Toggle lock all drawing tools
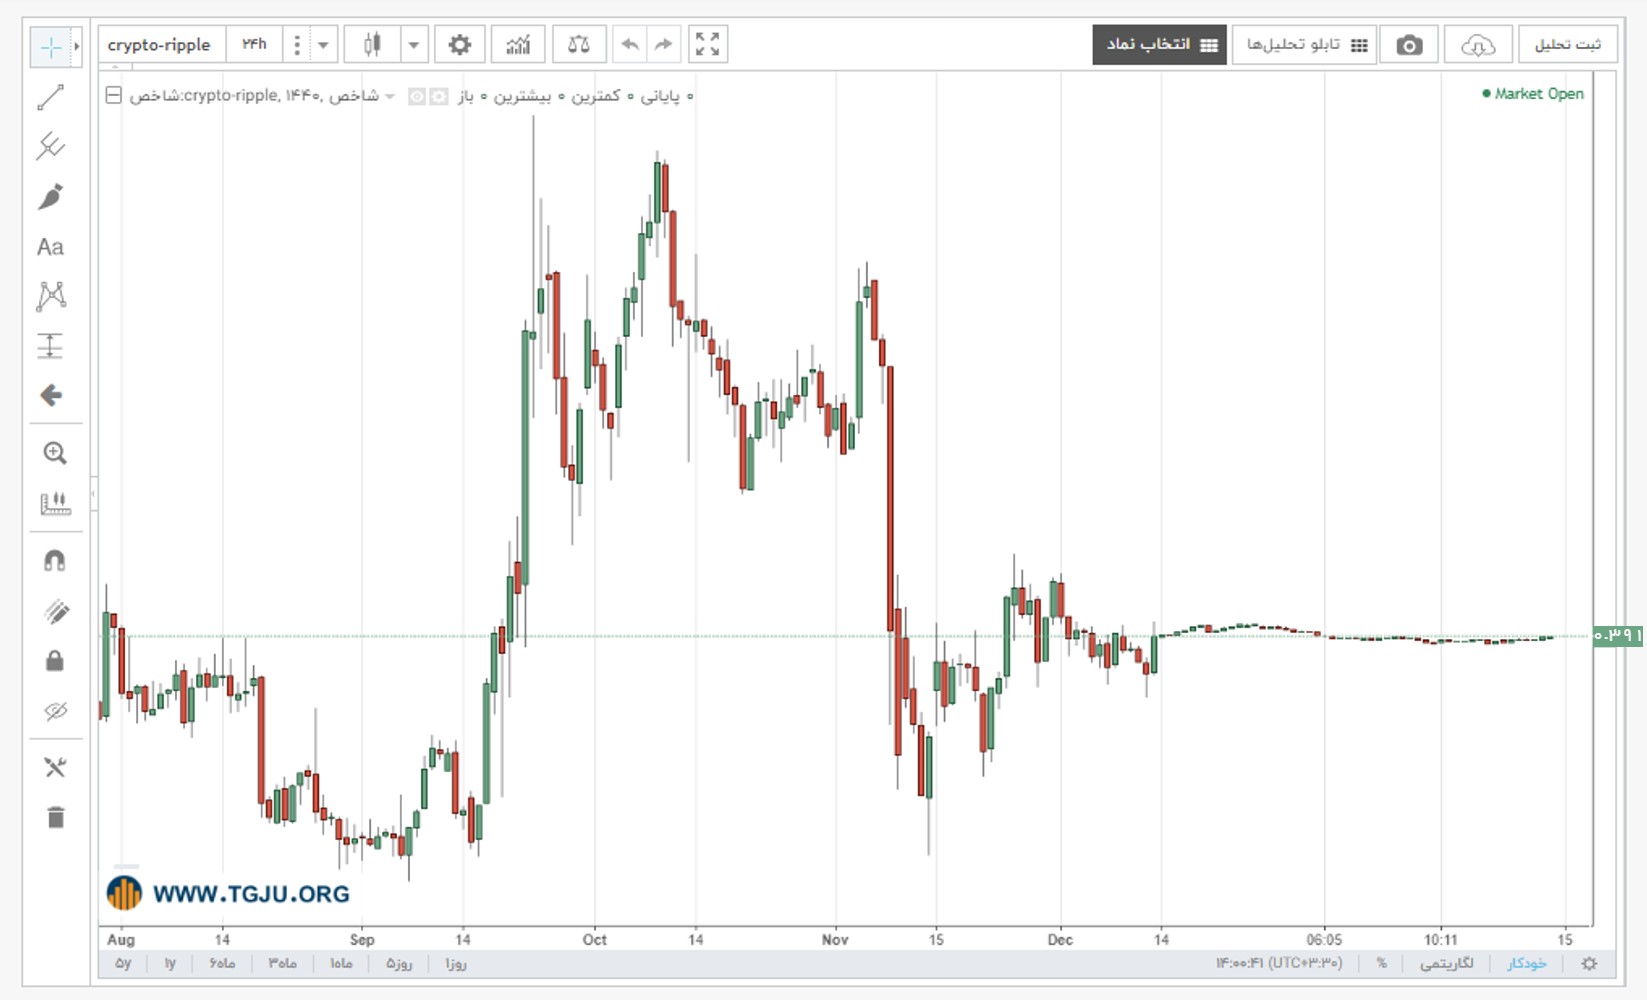1647x1000 pixels. pos(55,661)
